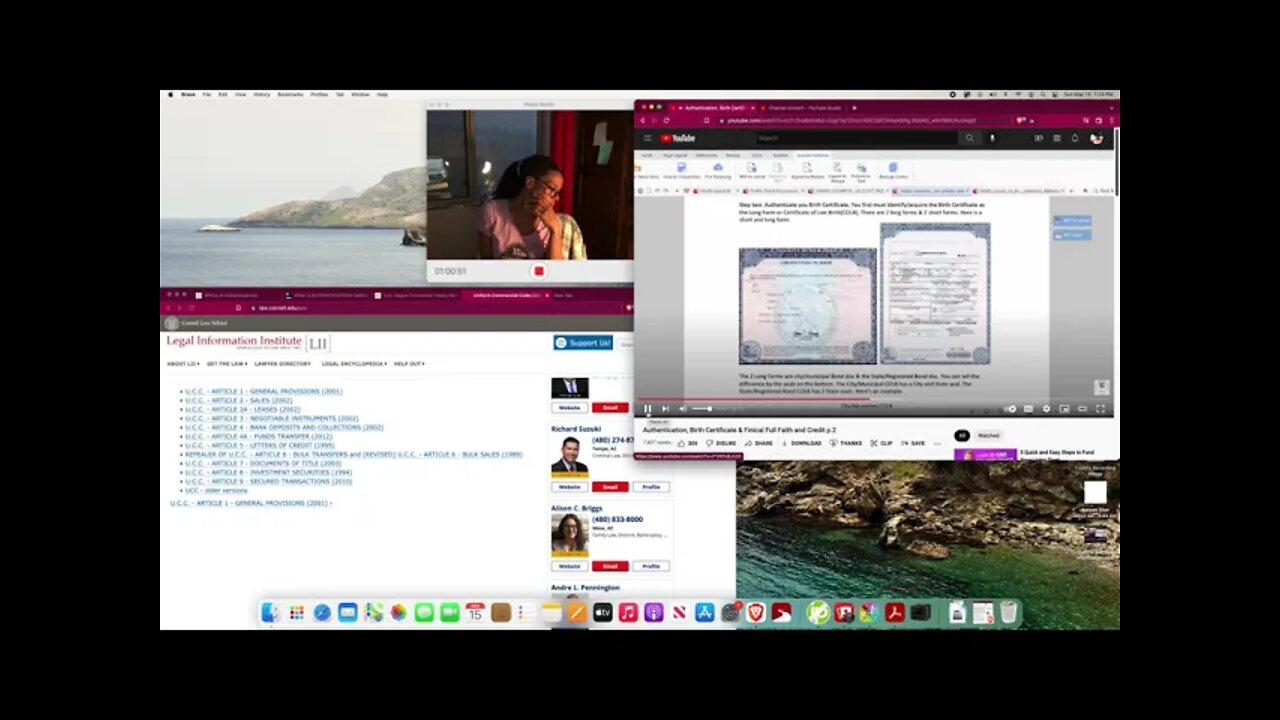Open U.C.C. Article 5 Letters of Credit link

[x=260, y=445]
